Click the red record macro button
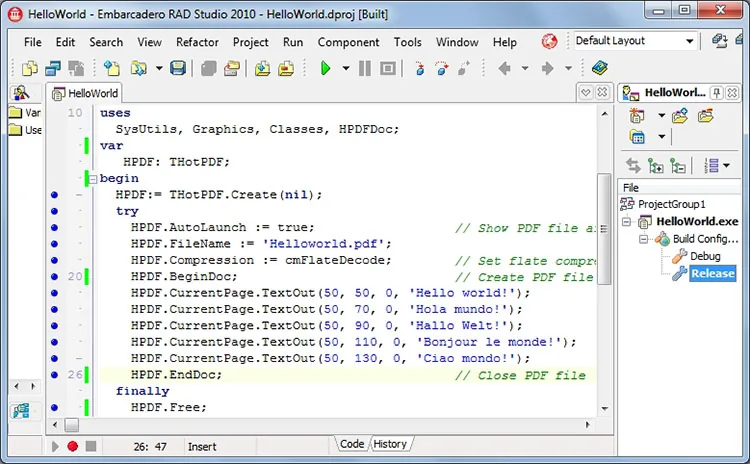The width and height of the screenshot is (750, 464). click(x=72, y=446)
